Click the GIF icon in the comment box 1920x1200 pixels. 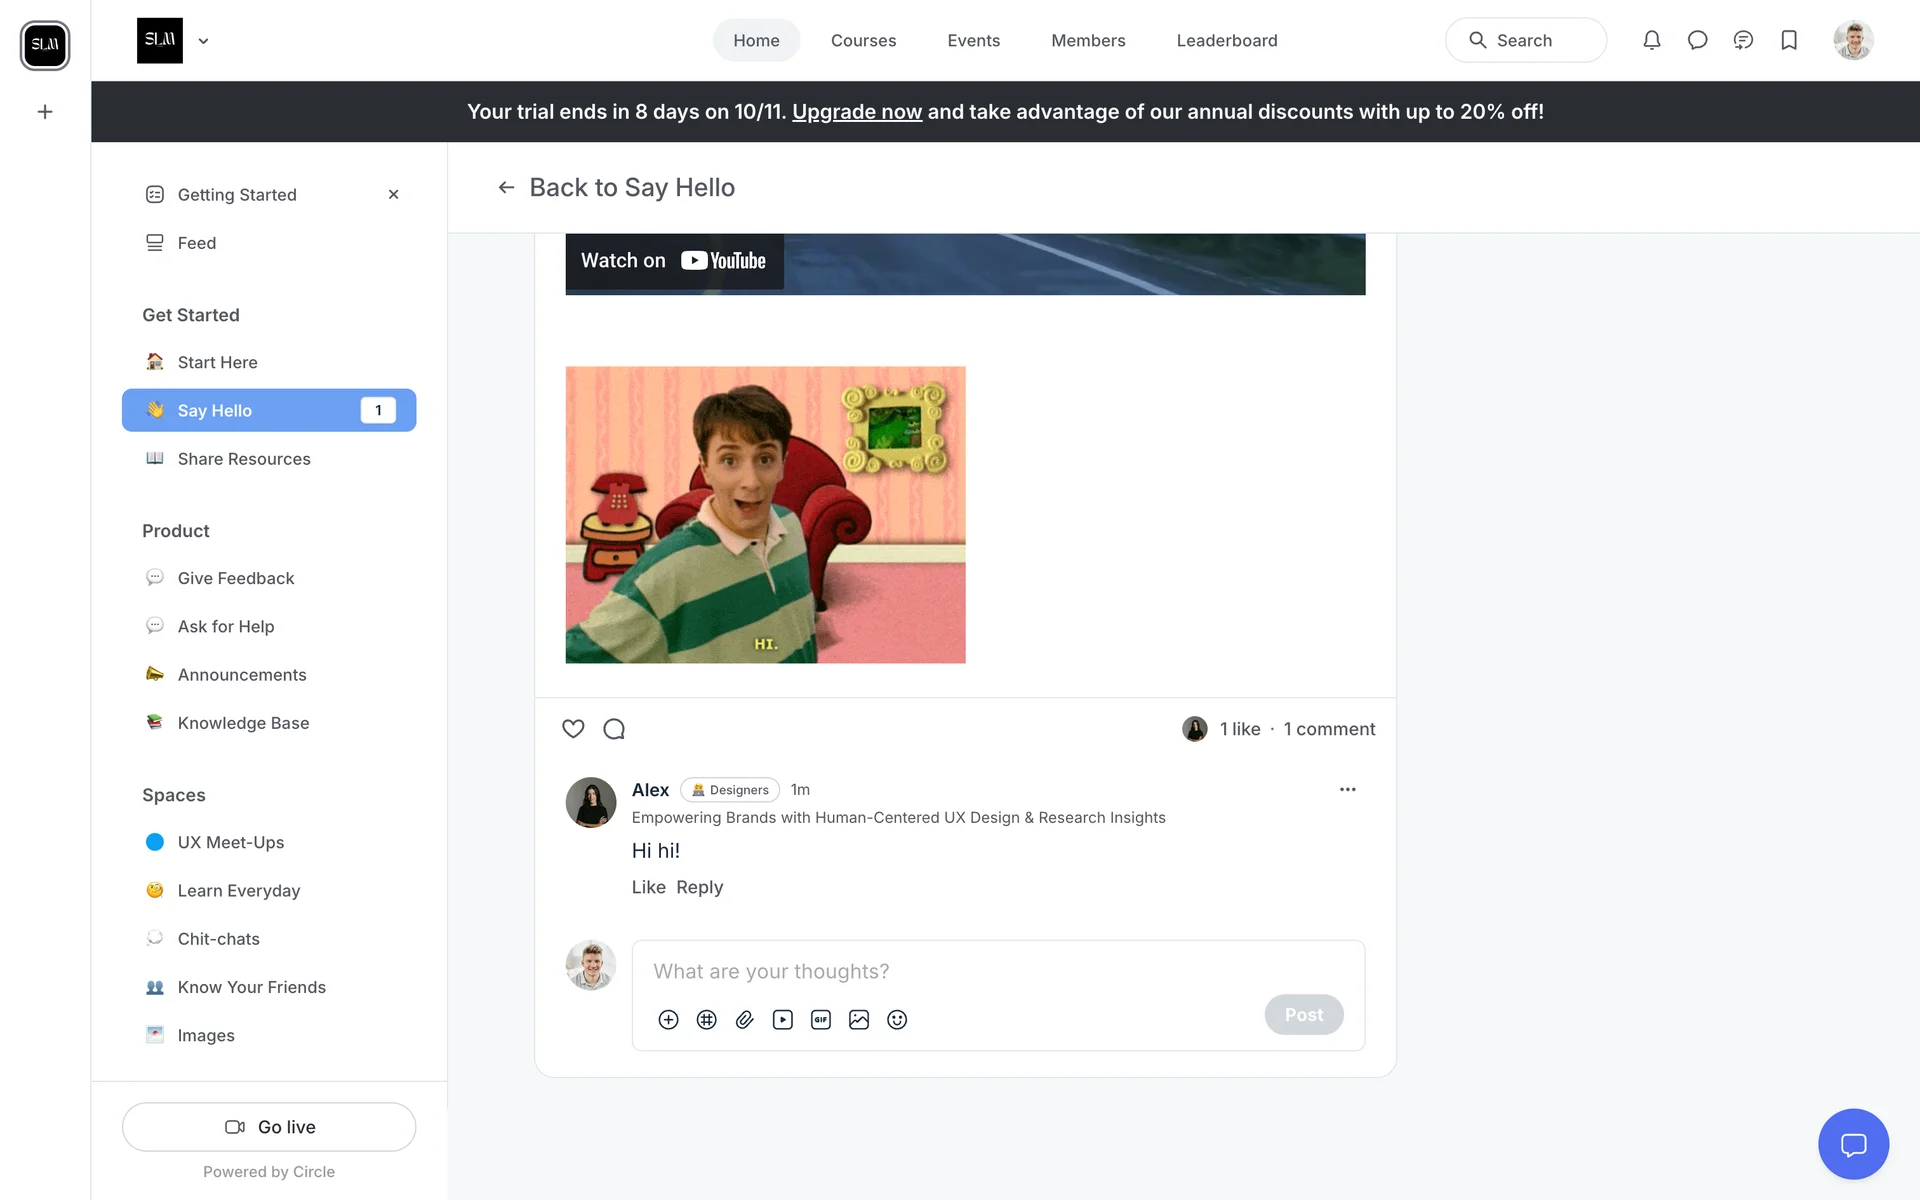(821, 1019)
